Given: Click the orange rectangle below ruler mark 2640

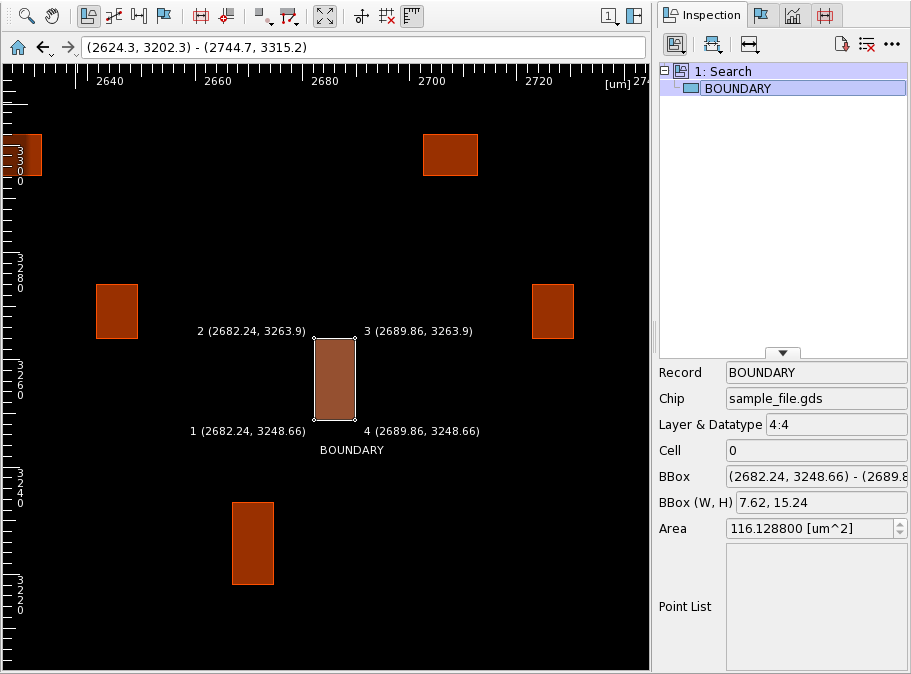Looking at the screenshot, I should [x=117, y=311].
